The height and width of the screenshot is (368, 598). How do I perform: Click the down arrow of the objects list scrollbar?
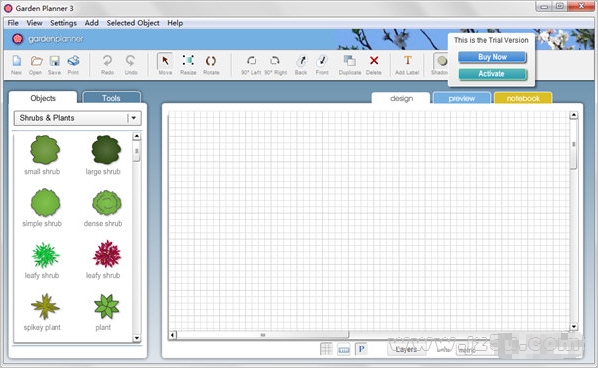click(x=137, y=338)
